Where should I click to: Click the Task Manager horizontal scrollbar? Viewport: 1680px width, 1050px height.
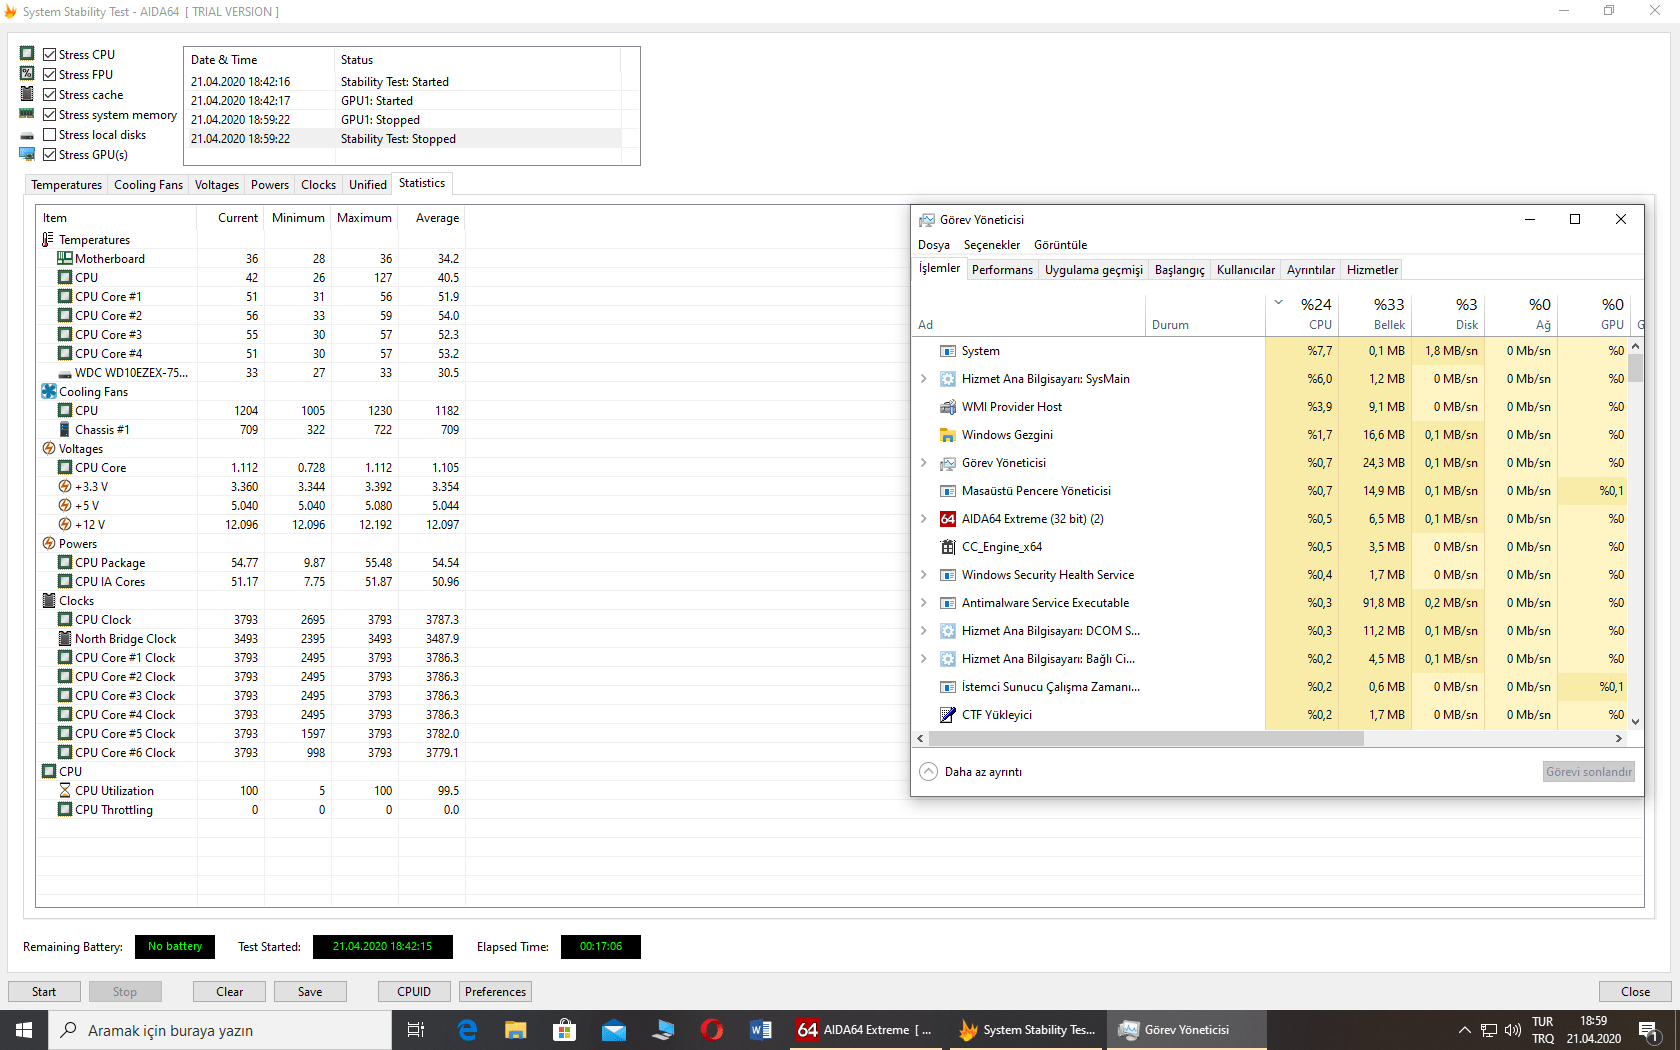[1147, 739]
